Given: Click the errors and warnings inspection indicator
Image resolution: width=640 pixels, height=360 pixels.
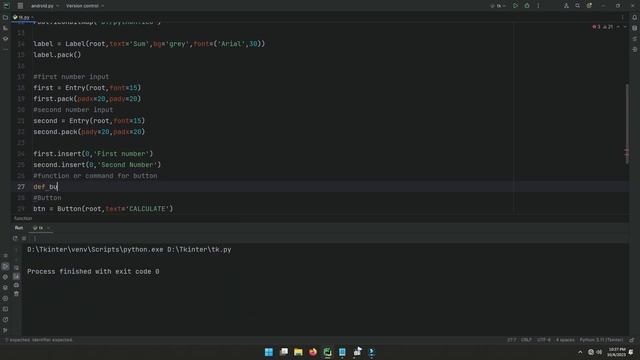Looking at the screenshot, I should 602,27.
